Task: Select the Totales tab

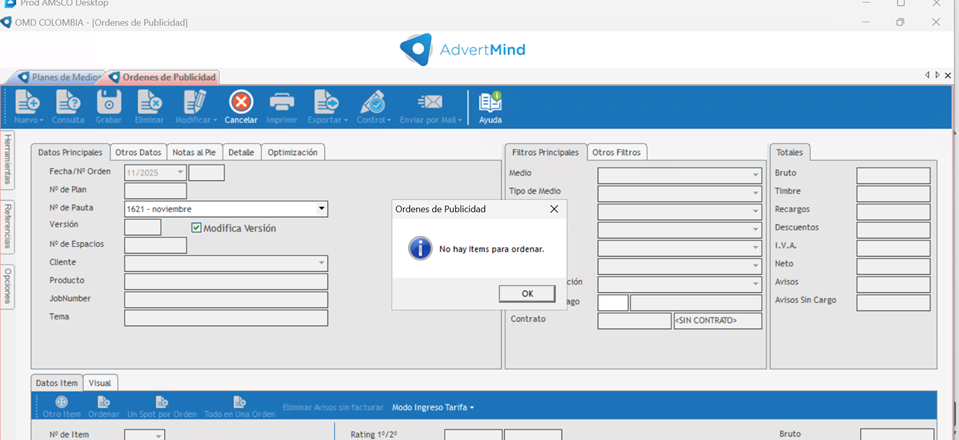Action: [x=790, y=152]
